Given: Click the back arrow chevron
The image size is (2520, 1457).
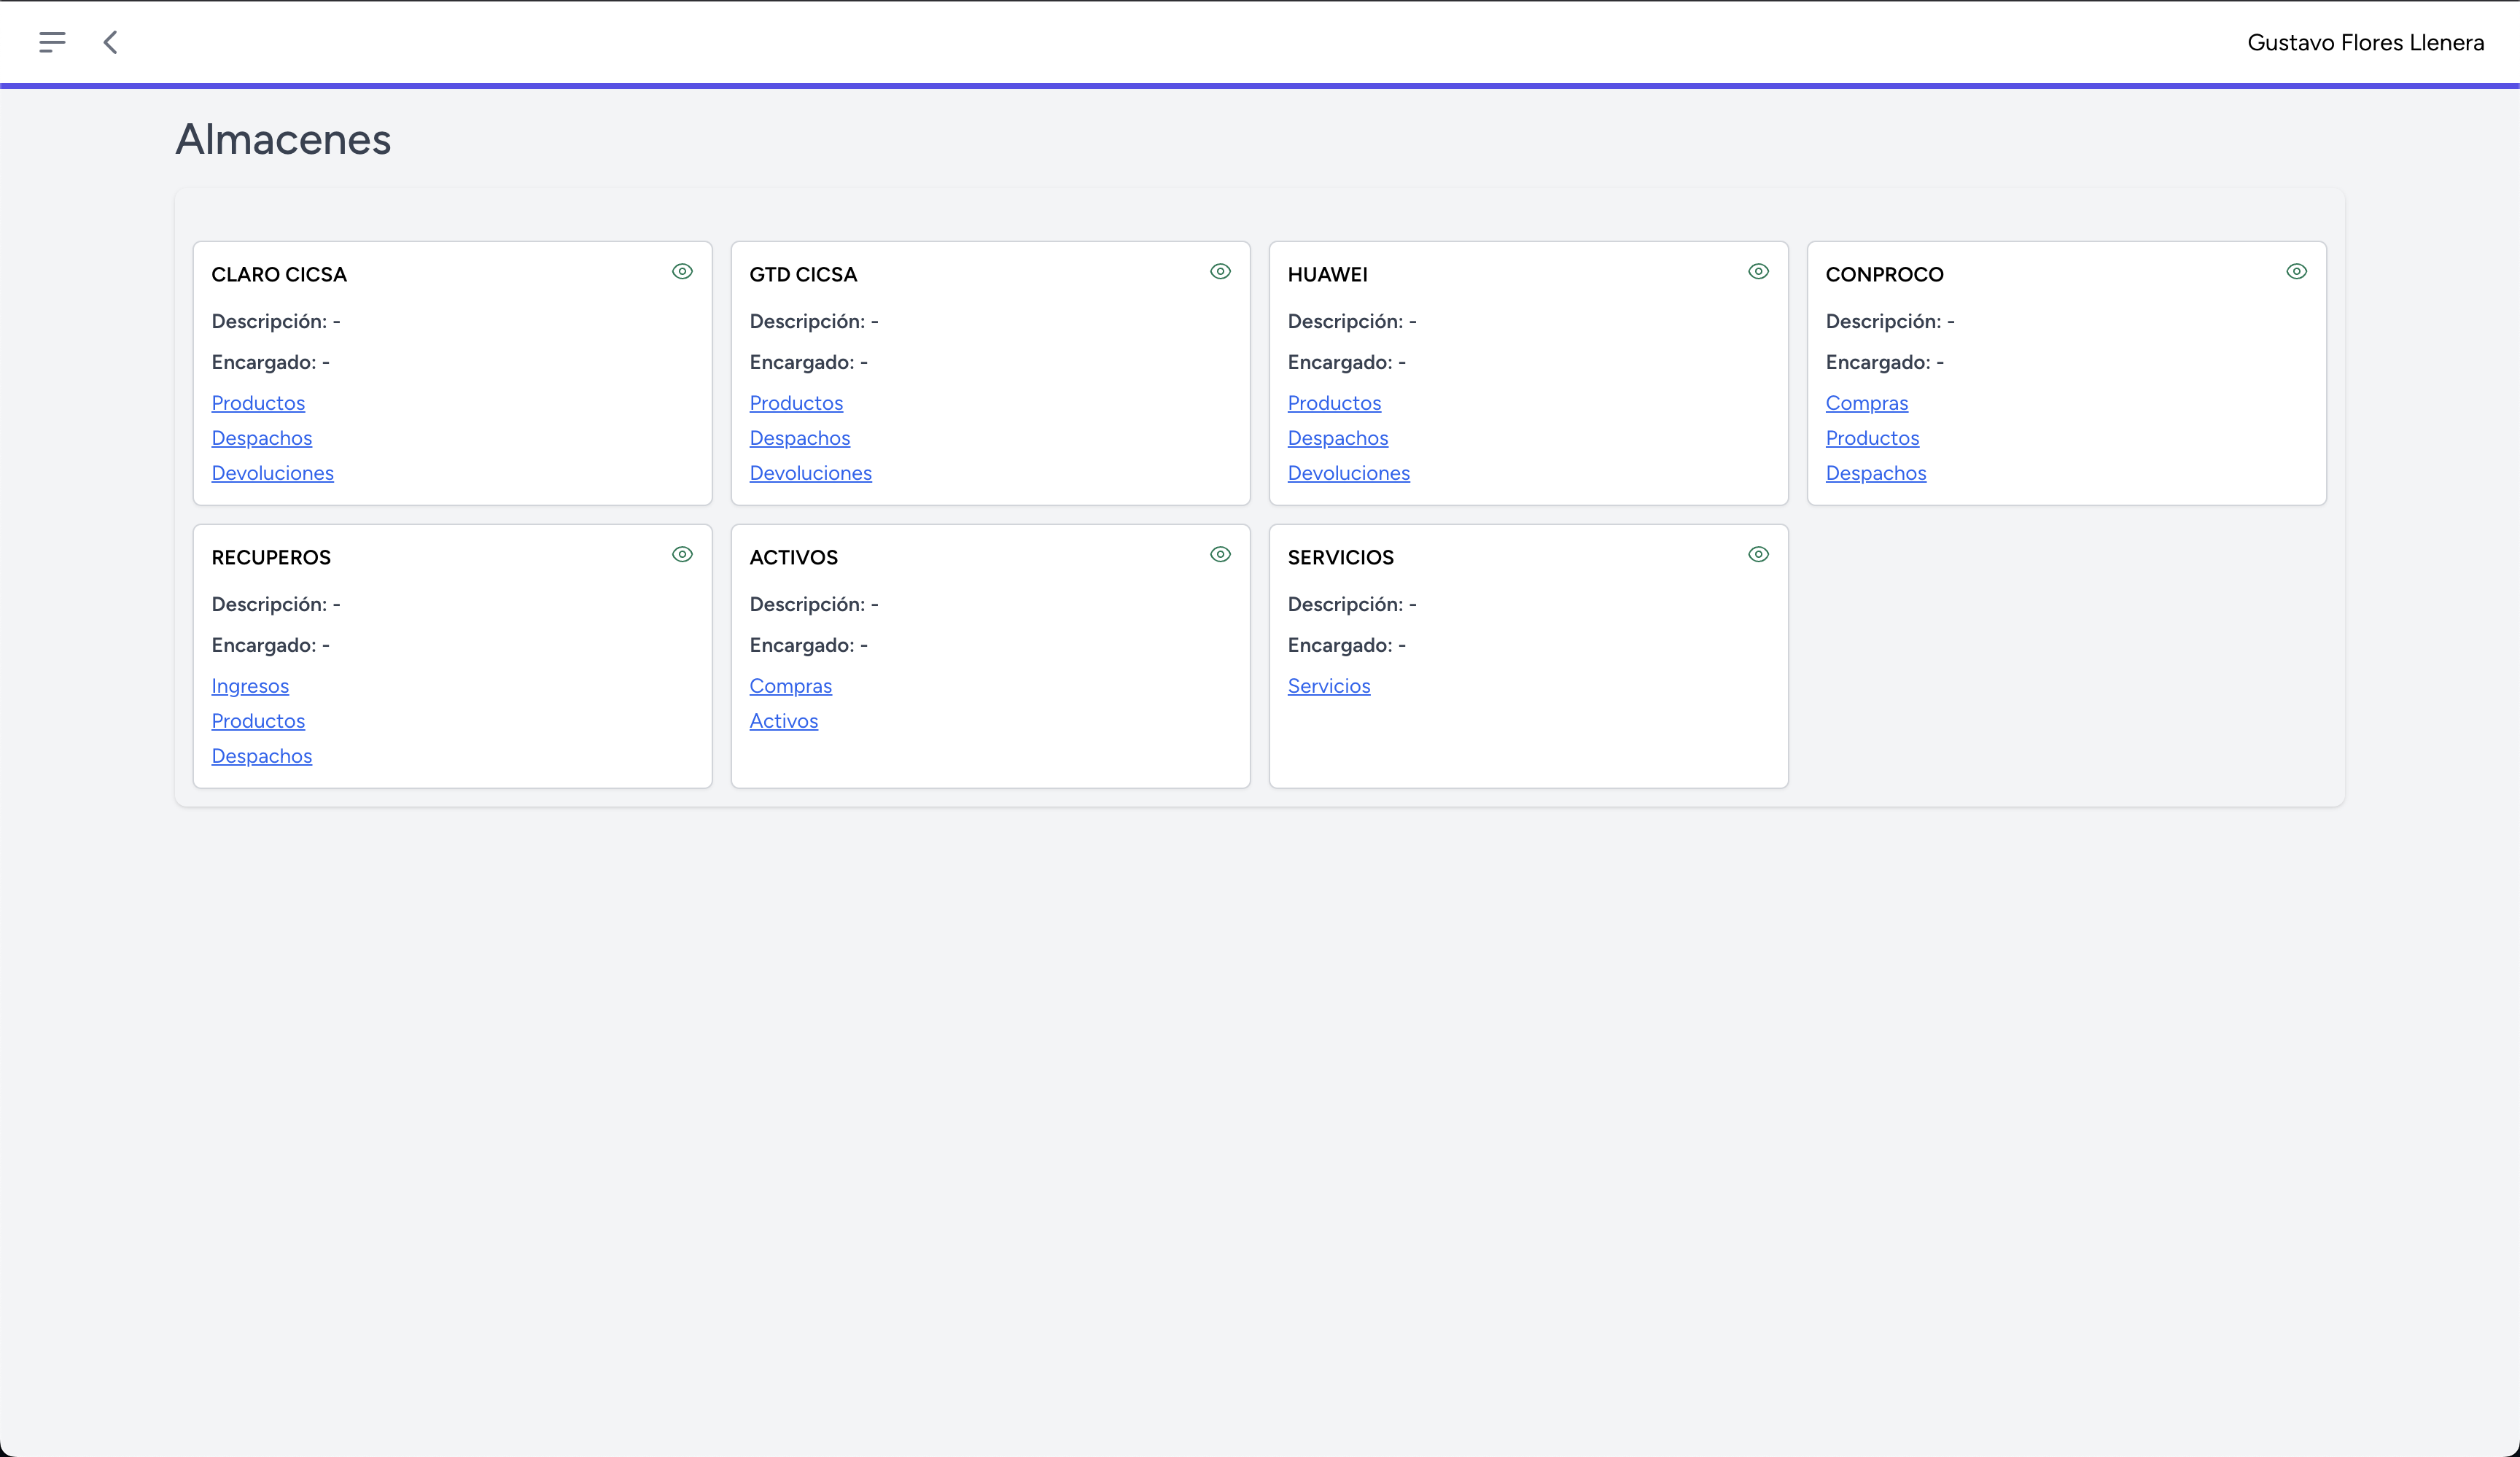Looking at the screenshot, I should point(111,42).
